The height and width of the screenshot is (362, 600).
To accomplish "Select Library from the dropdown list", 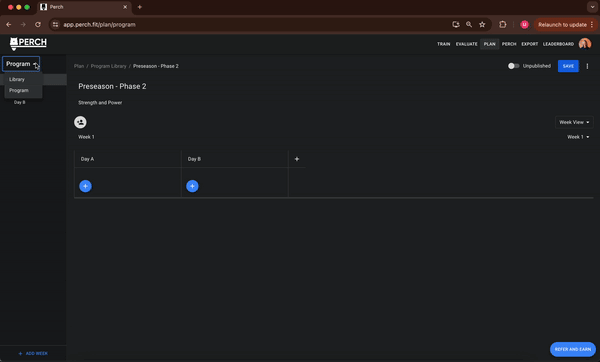I will pyautogui.click(x=23, y=79).
